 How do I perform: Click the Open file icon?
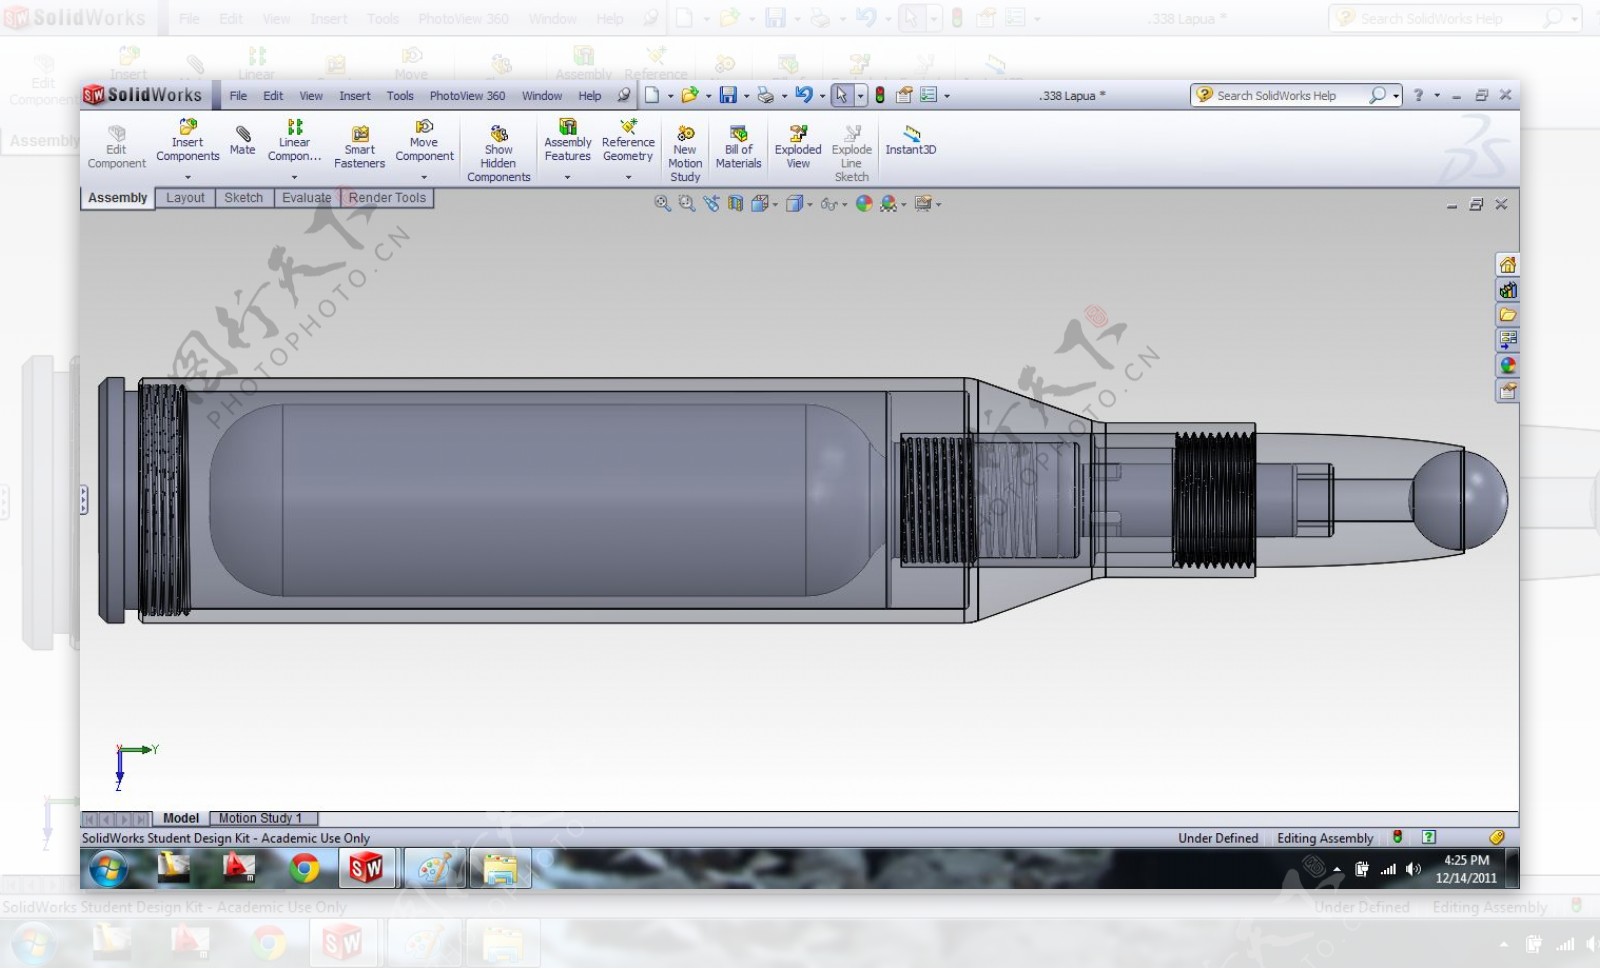coord(689,95)
